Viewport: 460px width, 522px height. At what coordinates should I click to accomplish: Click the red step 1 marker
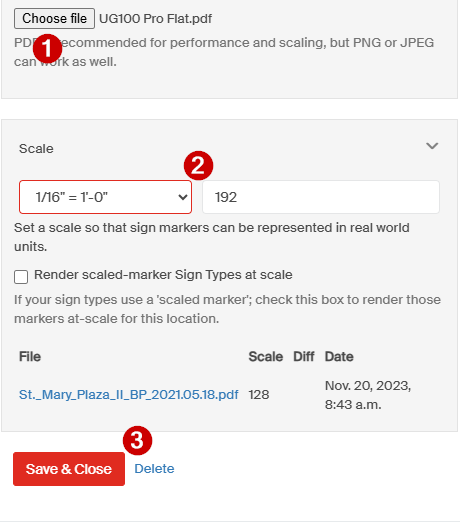coord(47,48)
